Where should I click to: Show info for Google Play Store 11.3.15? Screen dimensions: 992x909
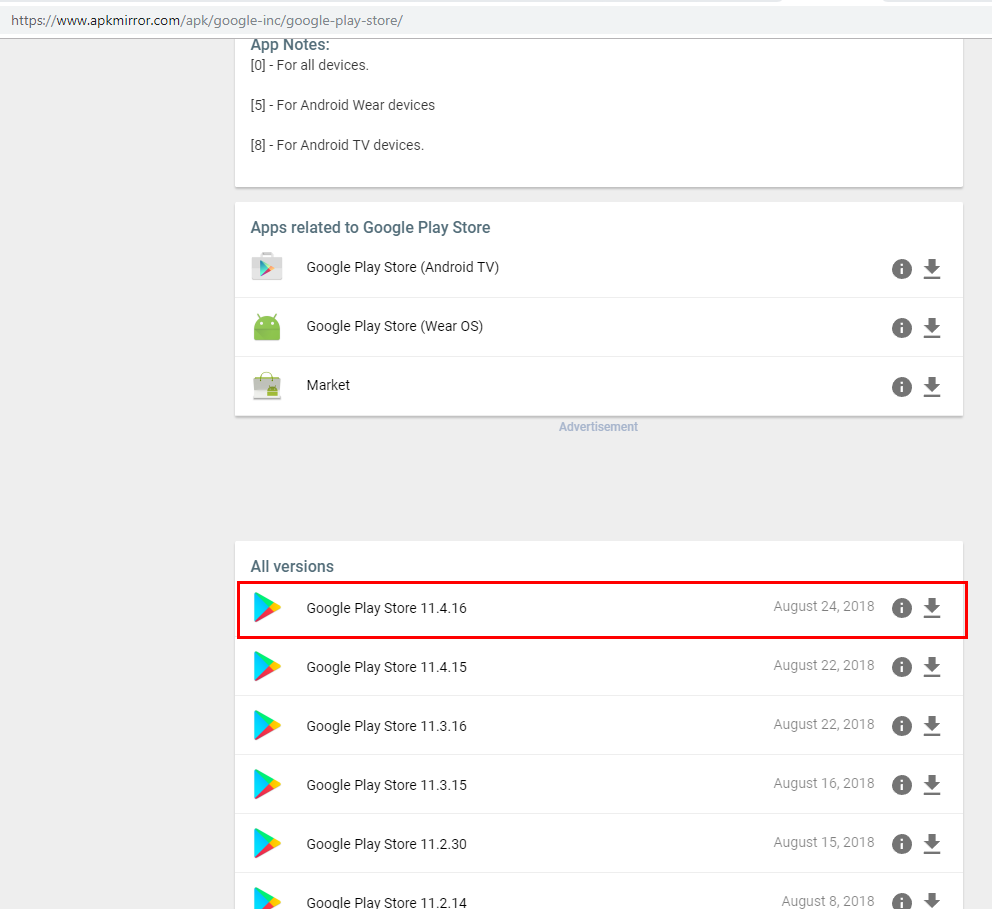pyautogui.click(x=902, y=785)
